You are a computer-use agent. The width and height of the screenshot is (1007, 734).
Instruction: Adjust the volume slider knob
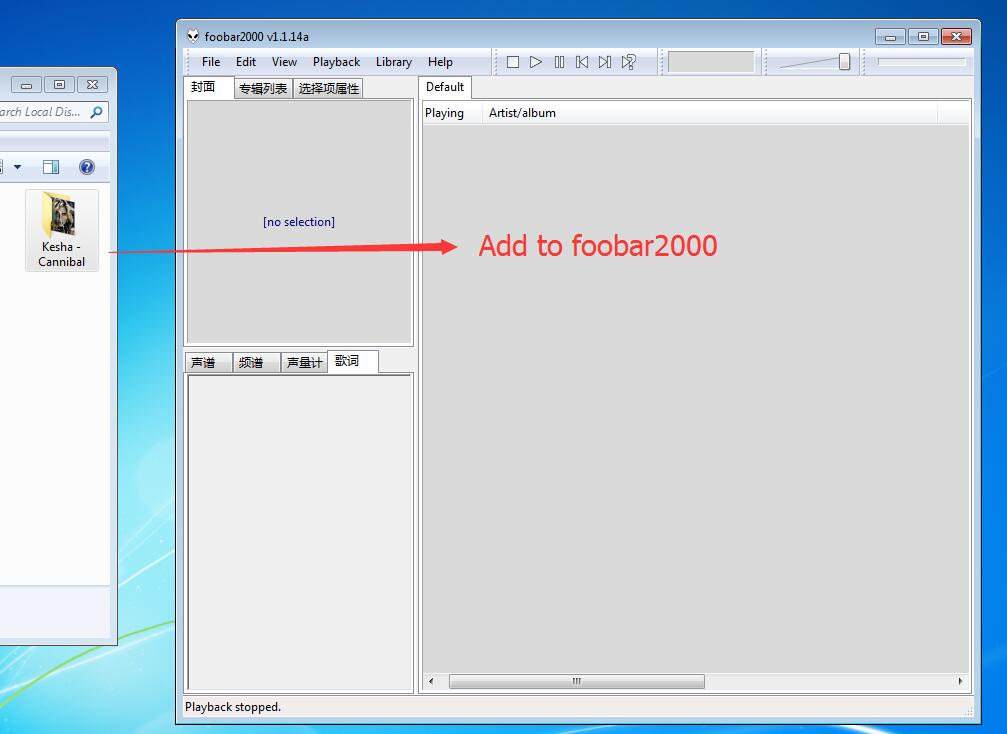pos(845,62)
